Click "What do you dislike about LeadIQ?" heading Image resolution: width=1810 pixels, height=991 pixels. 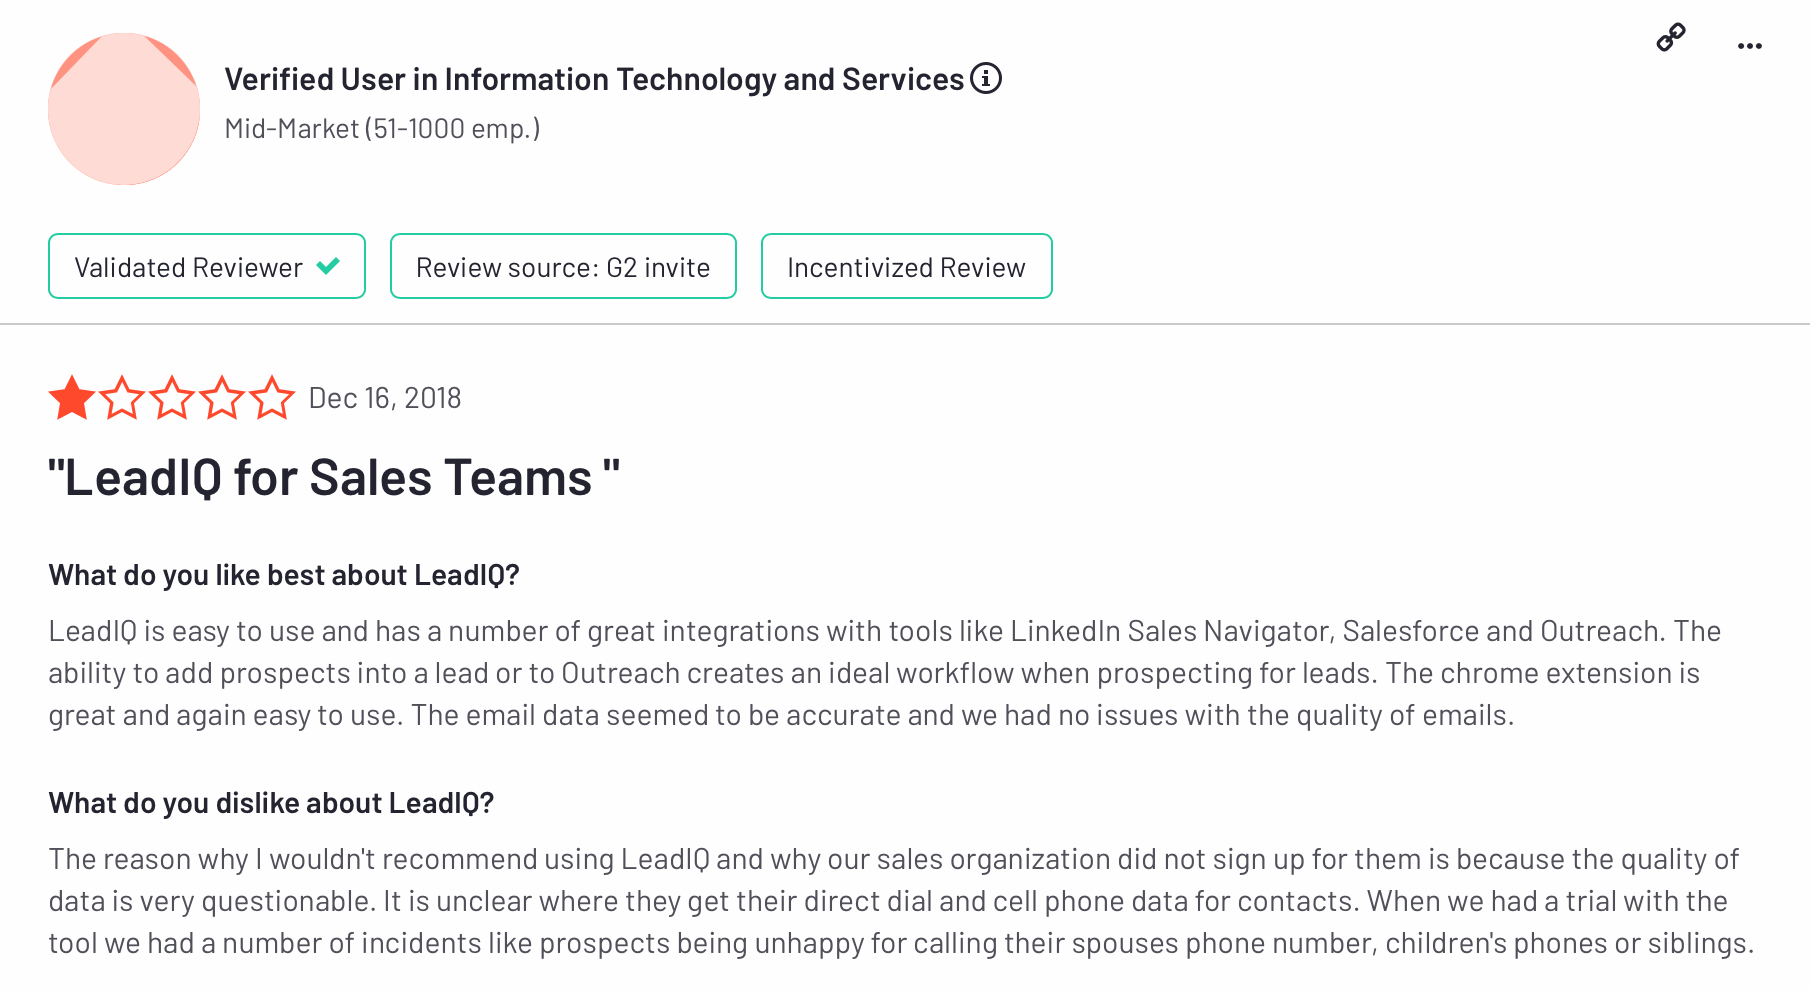pos(271,803)
